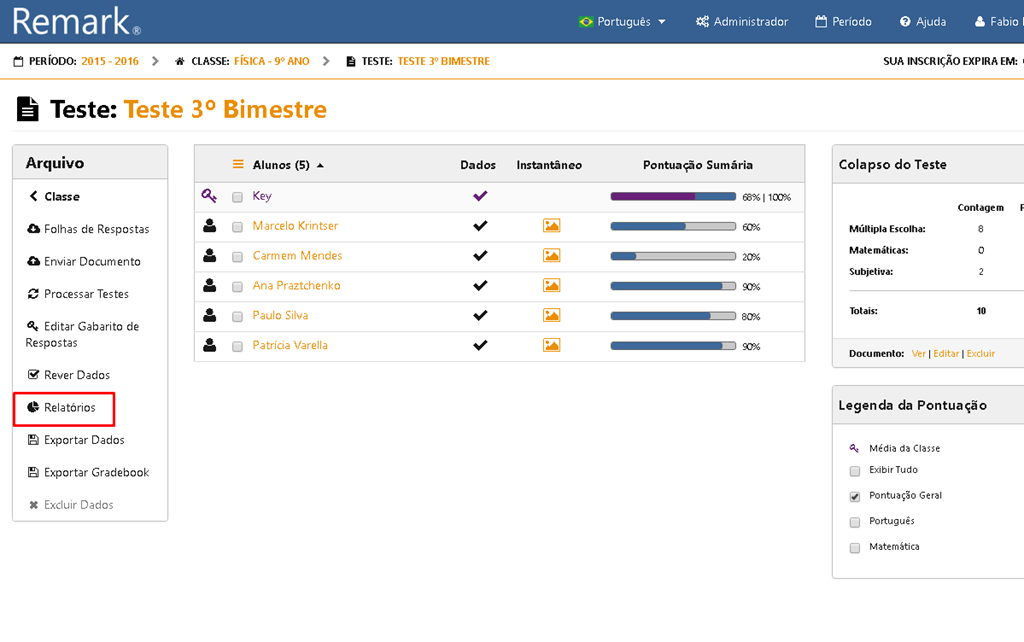Open the Administrador menu

pos(742,22)
